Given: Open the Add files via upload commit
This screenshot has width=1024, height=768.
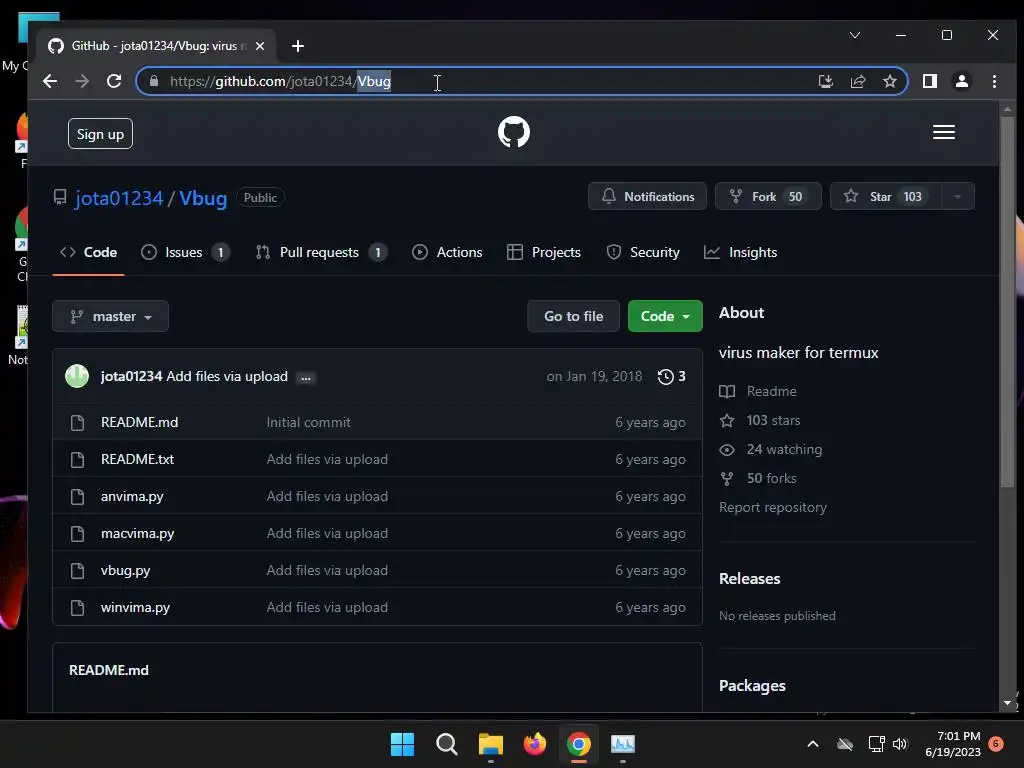Looking at the screenshot, I should coord(227,376).
